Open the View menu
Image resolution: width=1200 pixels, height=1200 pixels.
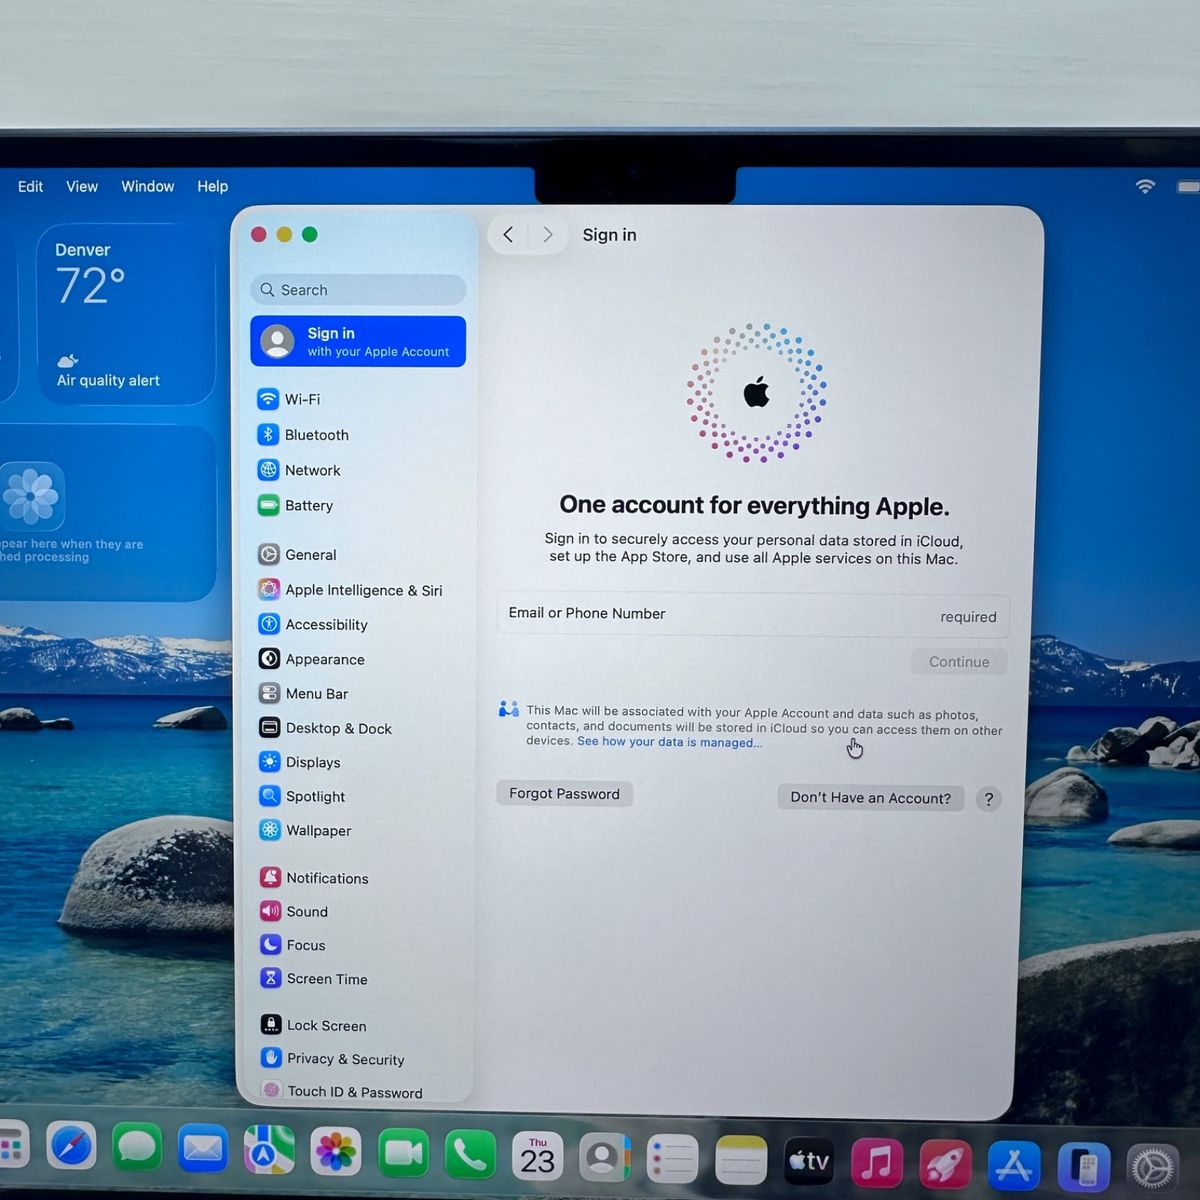point(82,186)
